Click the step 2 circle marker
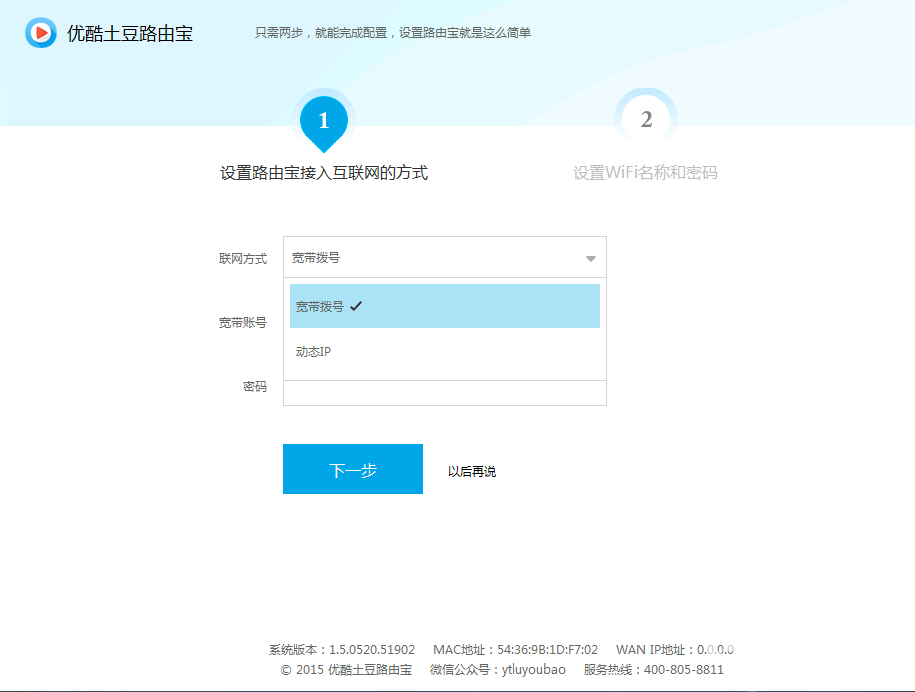This screenshot has width=915, height=692. pos(646,119)
